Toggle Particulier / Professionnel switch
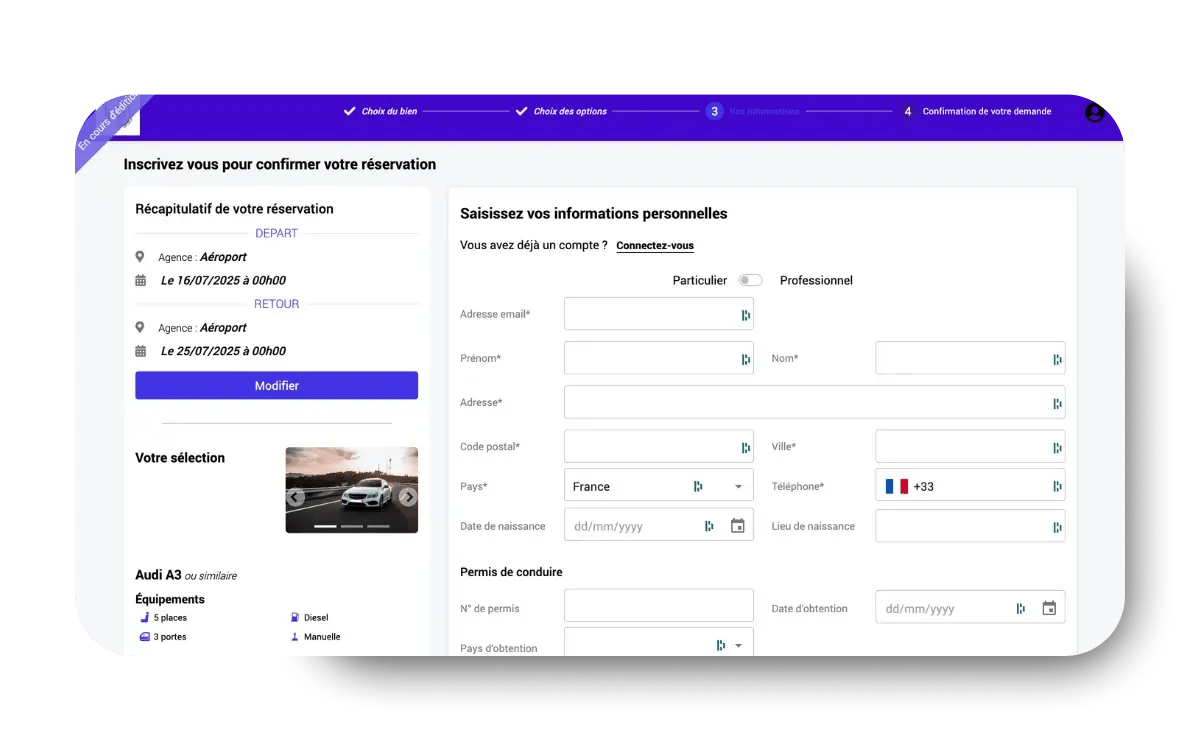 (x=750, y=281)
